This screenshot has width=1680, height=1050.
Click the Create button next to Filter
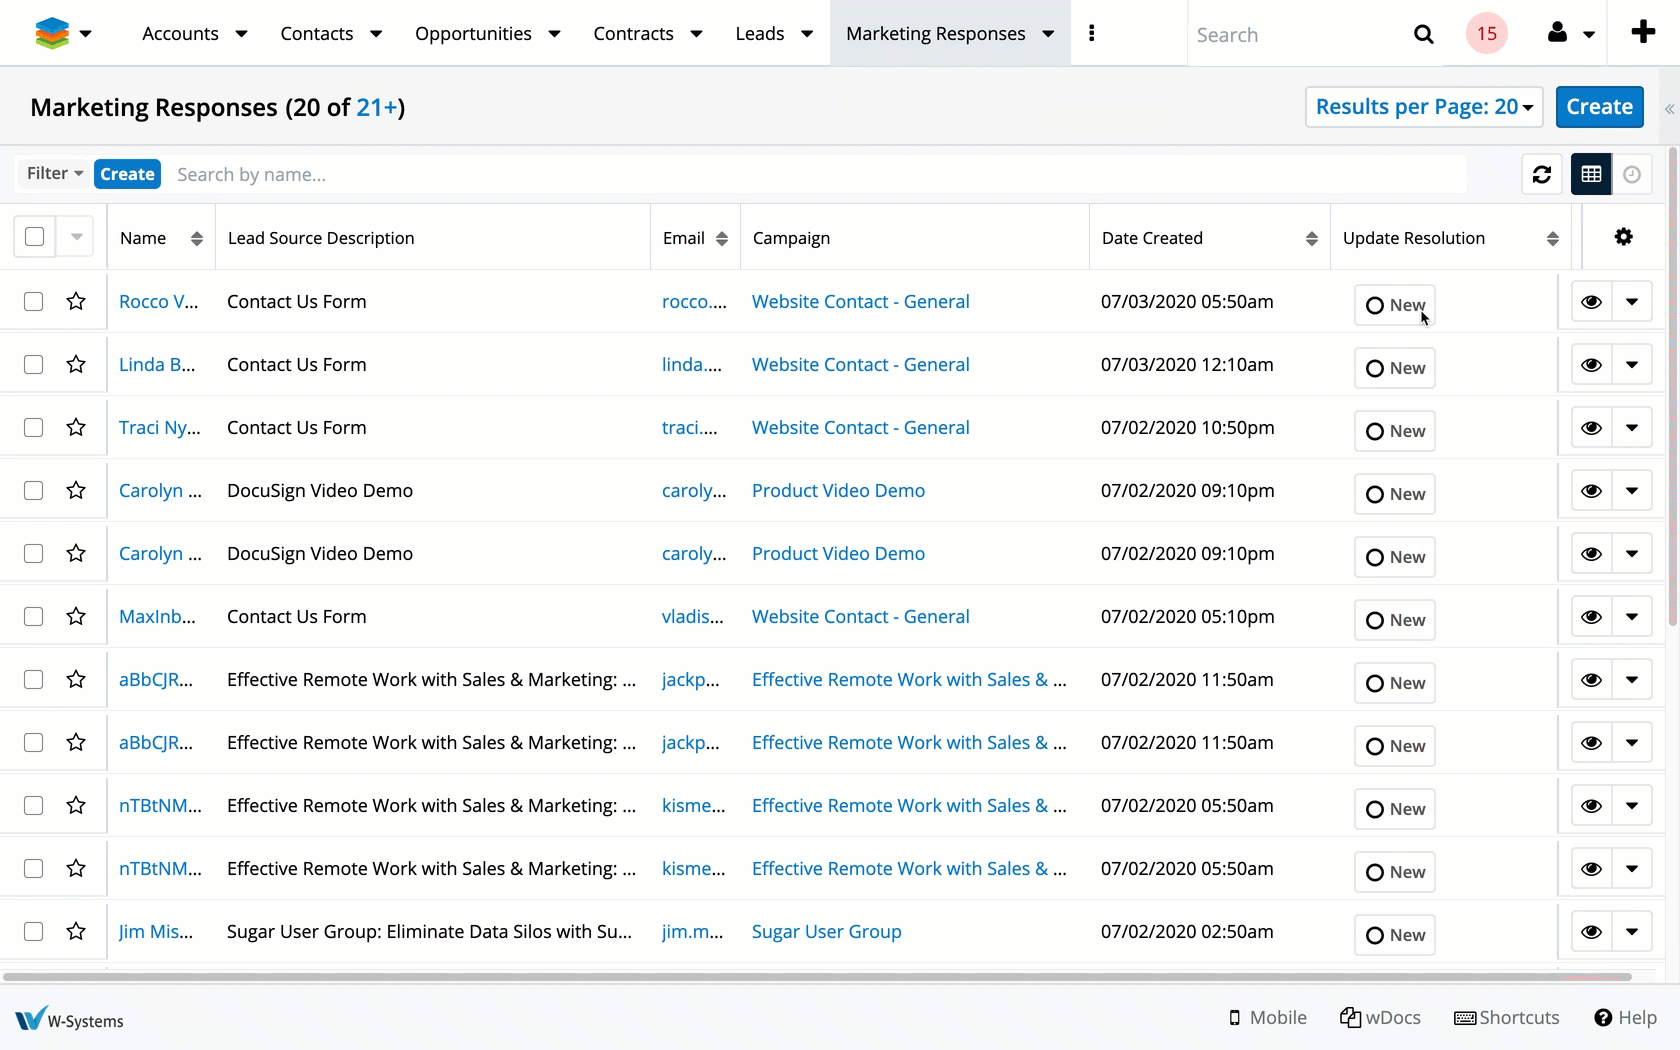click(x=127, y=174)
